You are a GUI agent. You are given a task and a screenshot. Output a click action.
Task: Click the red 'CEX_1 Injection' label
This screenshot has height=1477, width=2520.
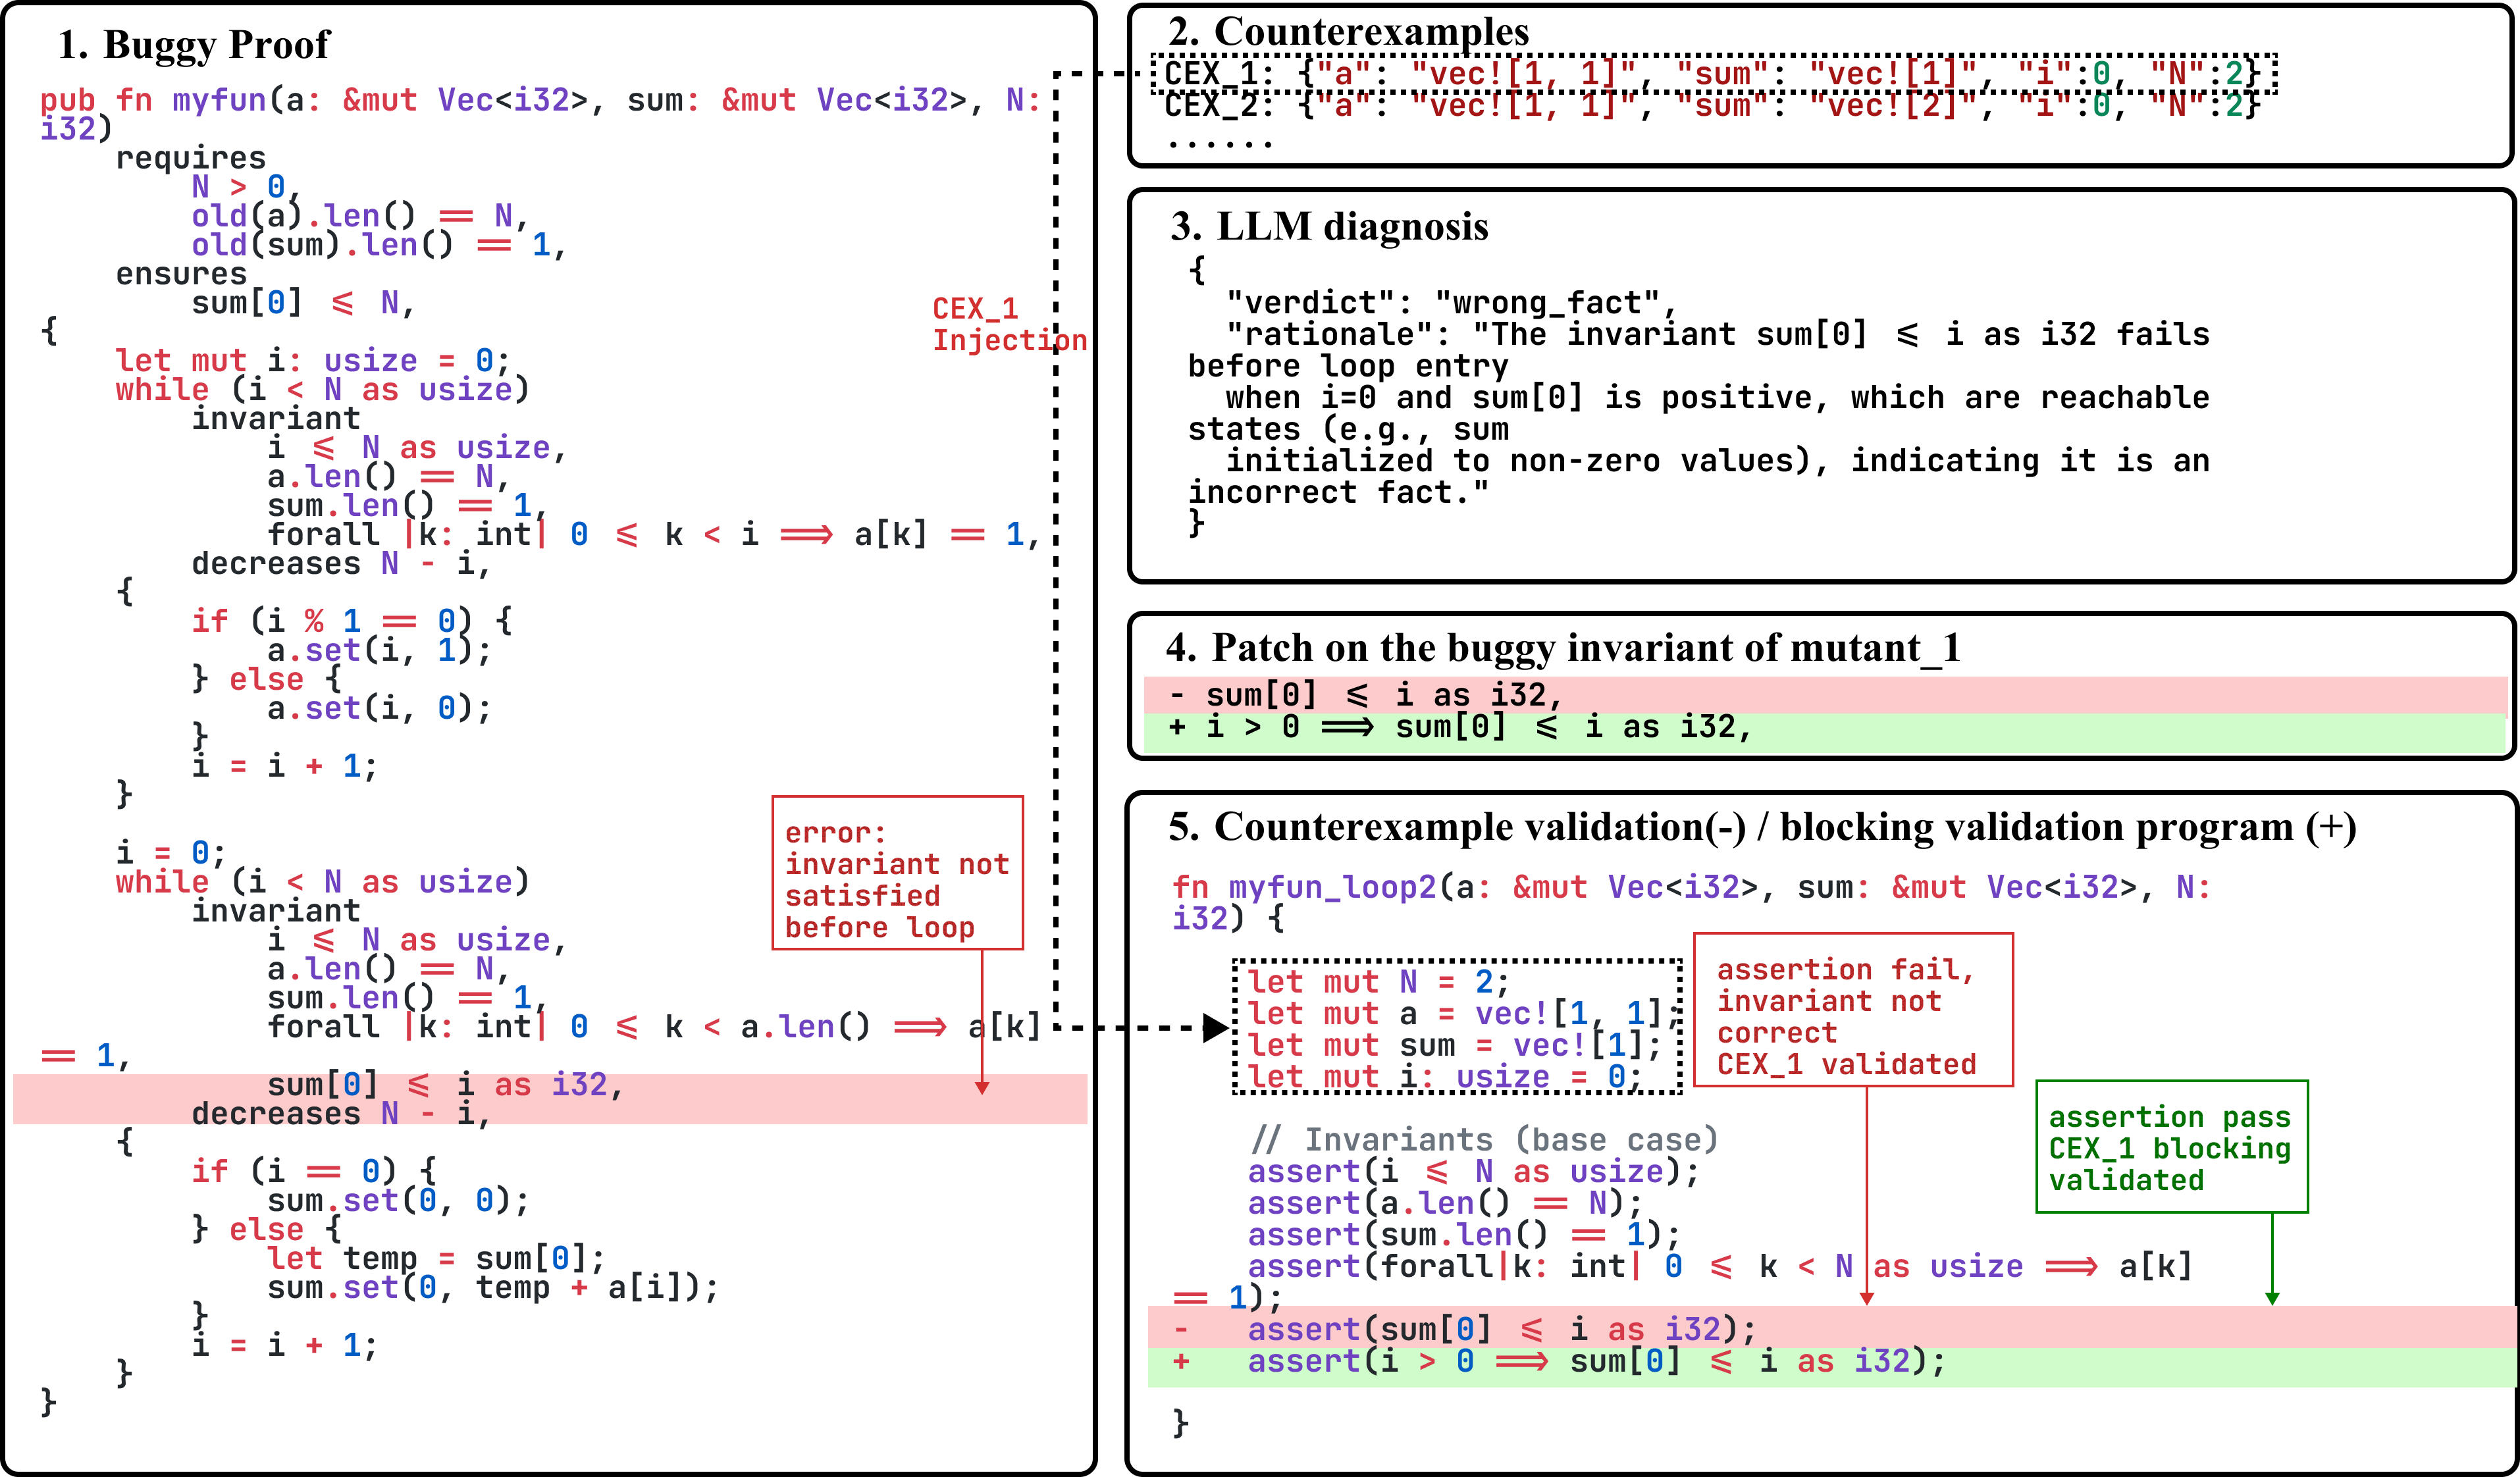tap(1009, 324)
